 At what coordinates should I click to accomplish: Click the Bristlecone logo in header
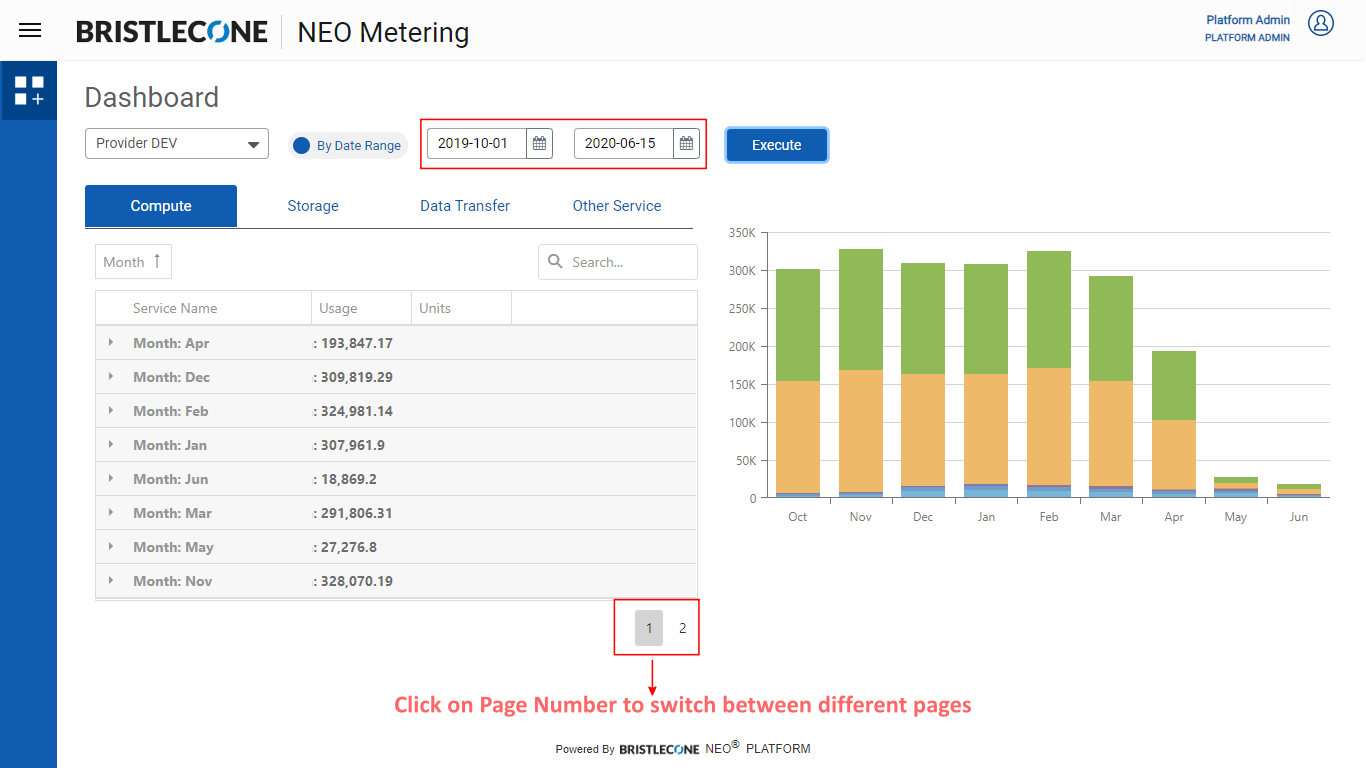tap(172, 32)
